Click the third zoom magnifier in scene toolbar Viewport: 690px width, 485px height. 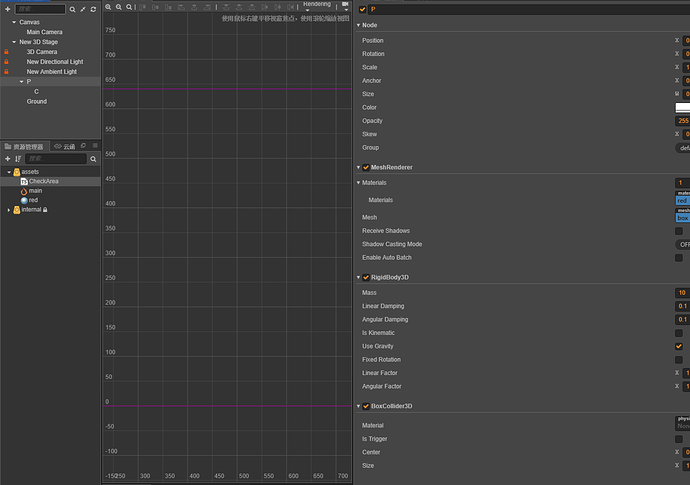(x=129, y=7)
